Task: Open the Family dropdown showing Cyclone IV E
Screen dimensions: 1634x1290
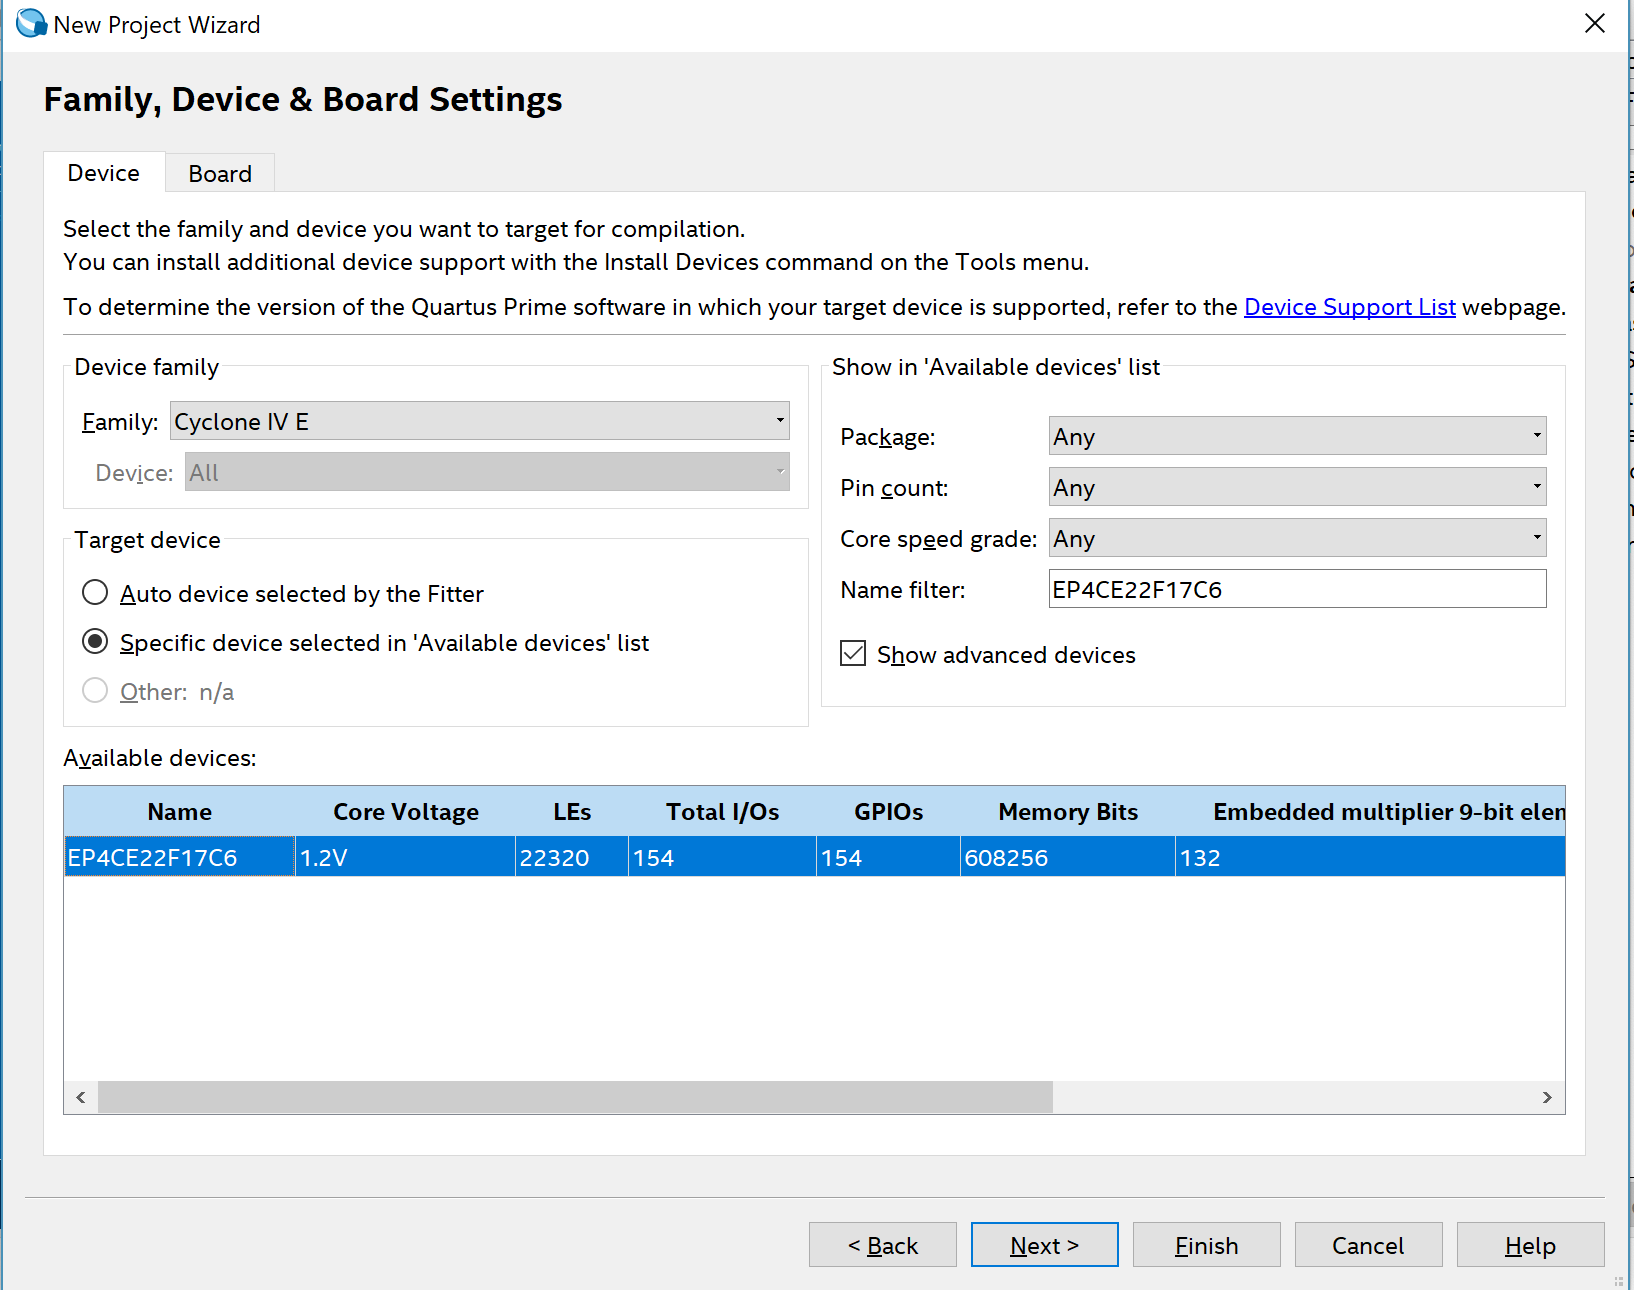Action: (x=479, y=421)
